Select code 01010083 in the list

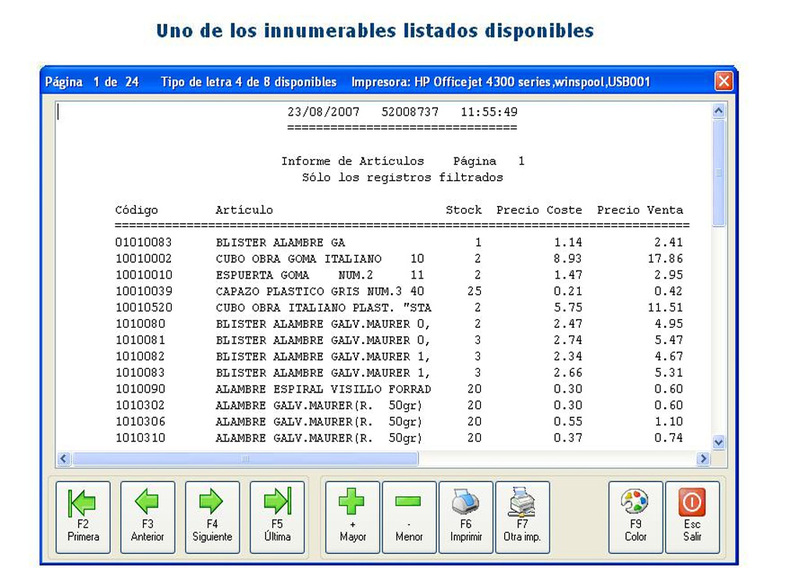coord(143,242)
